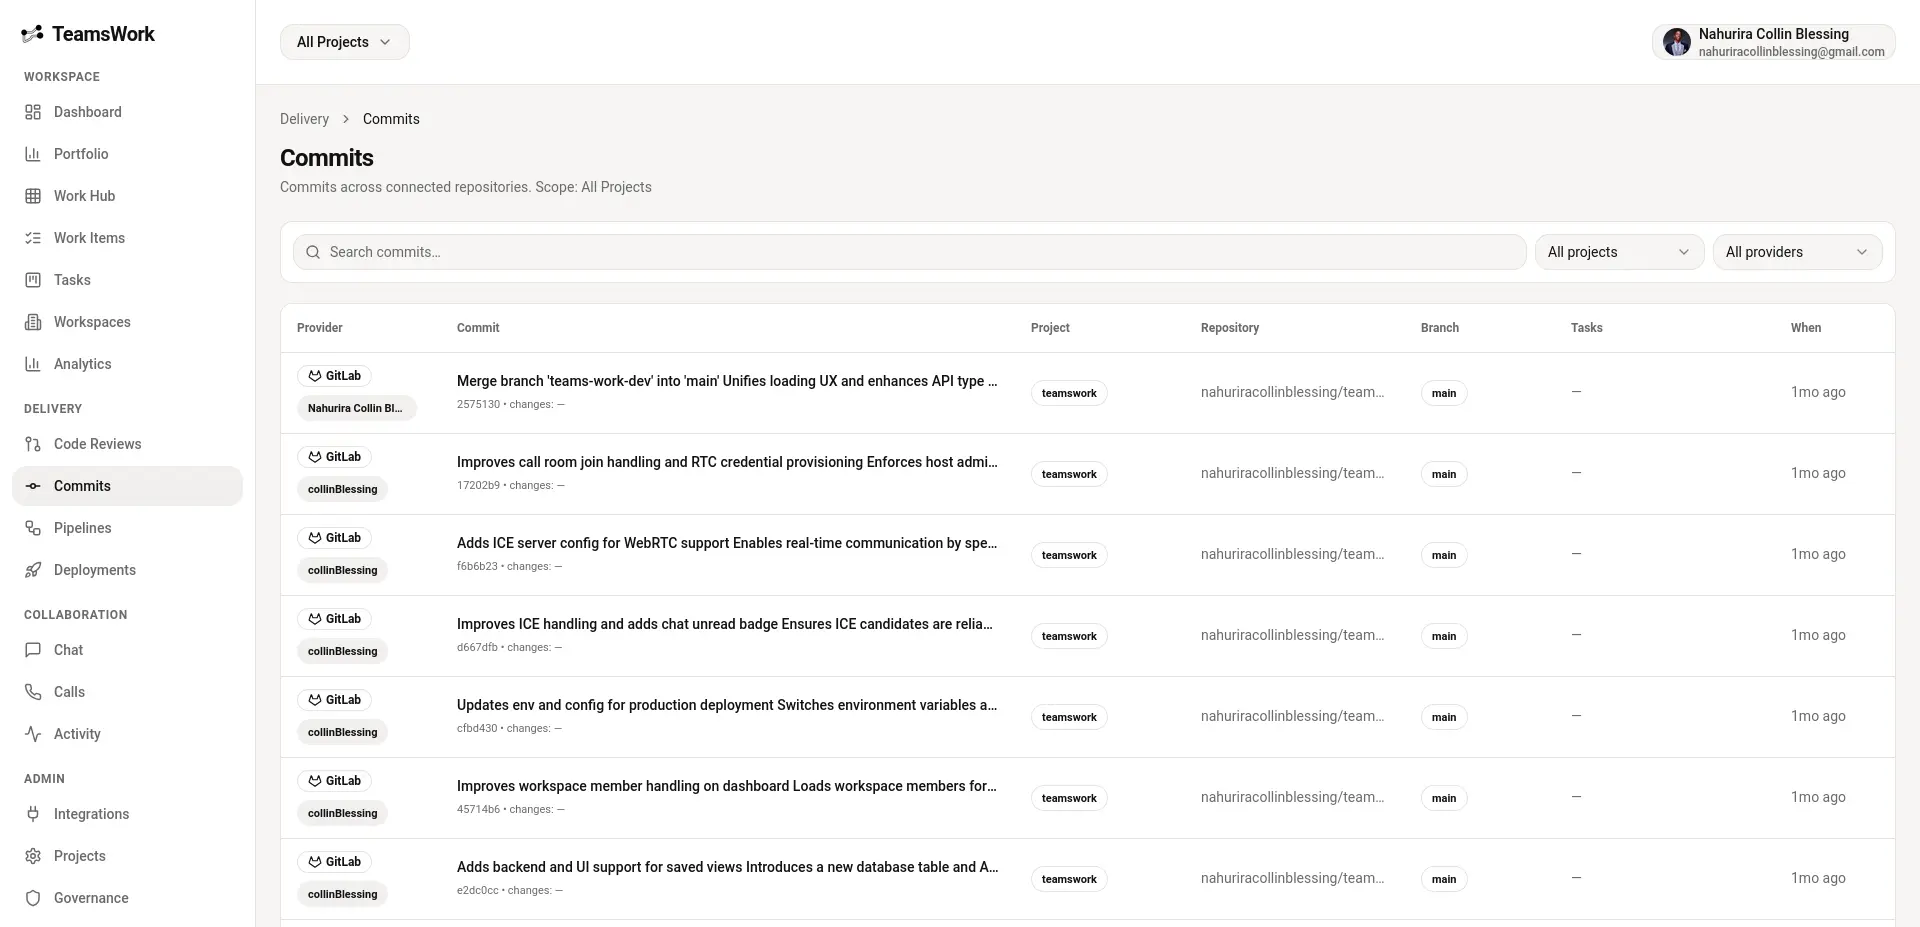This screenshot has width=1920, height=927.
Task: Click the Tasks board icon
Action: tap(33, 280)
